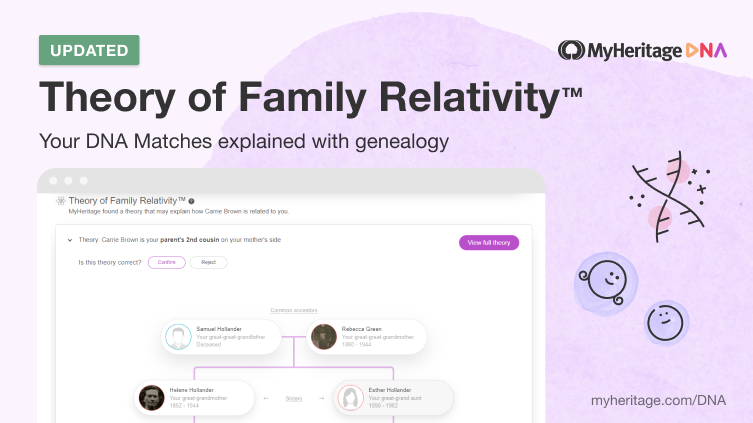Click the MyHeritage DNA logo

[642, 50]
